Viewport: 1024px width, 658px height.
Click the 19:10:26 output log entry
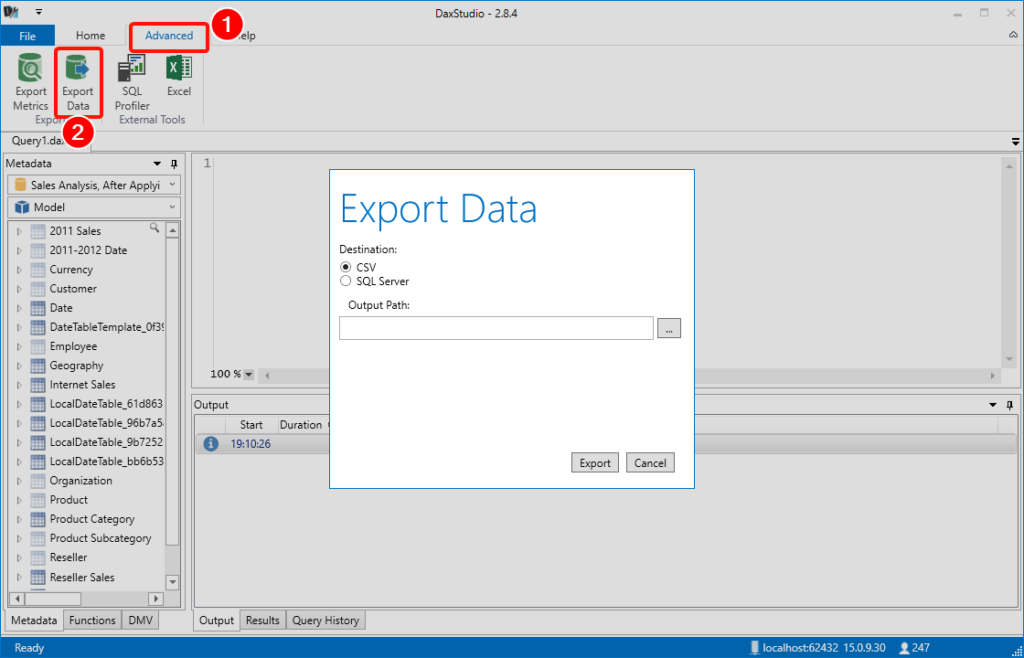tap(251, 444)
